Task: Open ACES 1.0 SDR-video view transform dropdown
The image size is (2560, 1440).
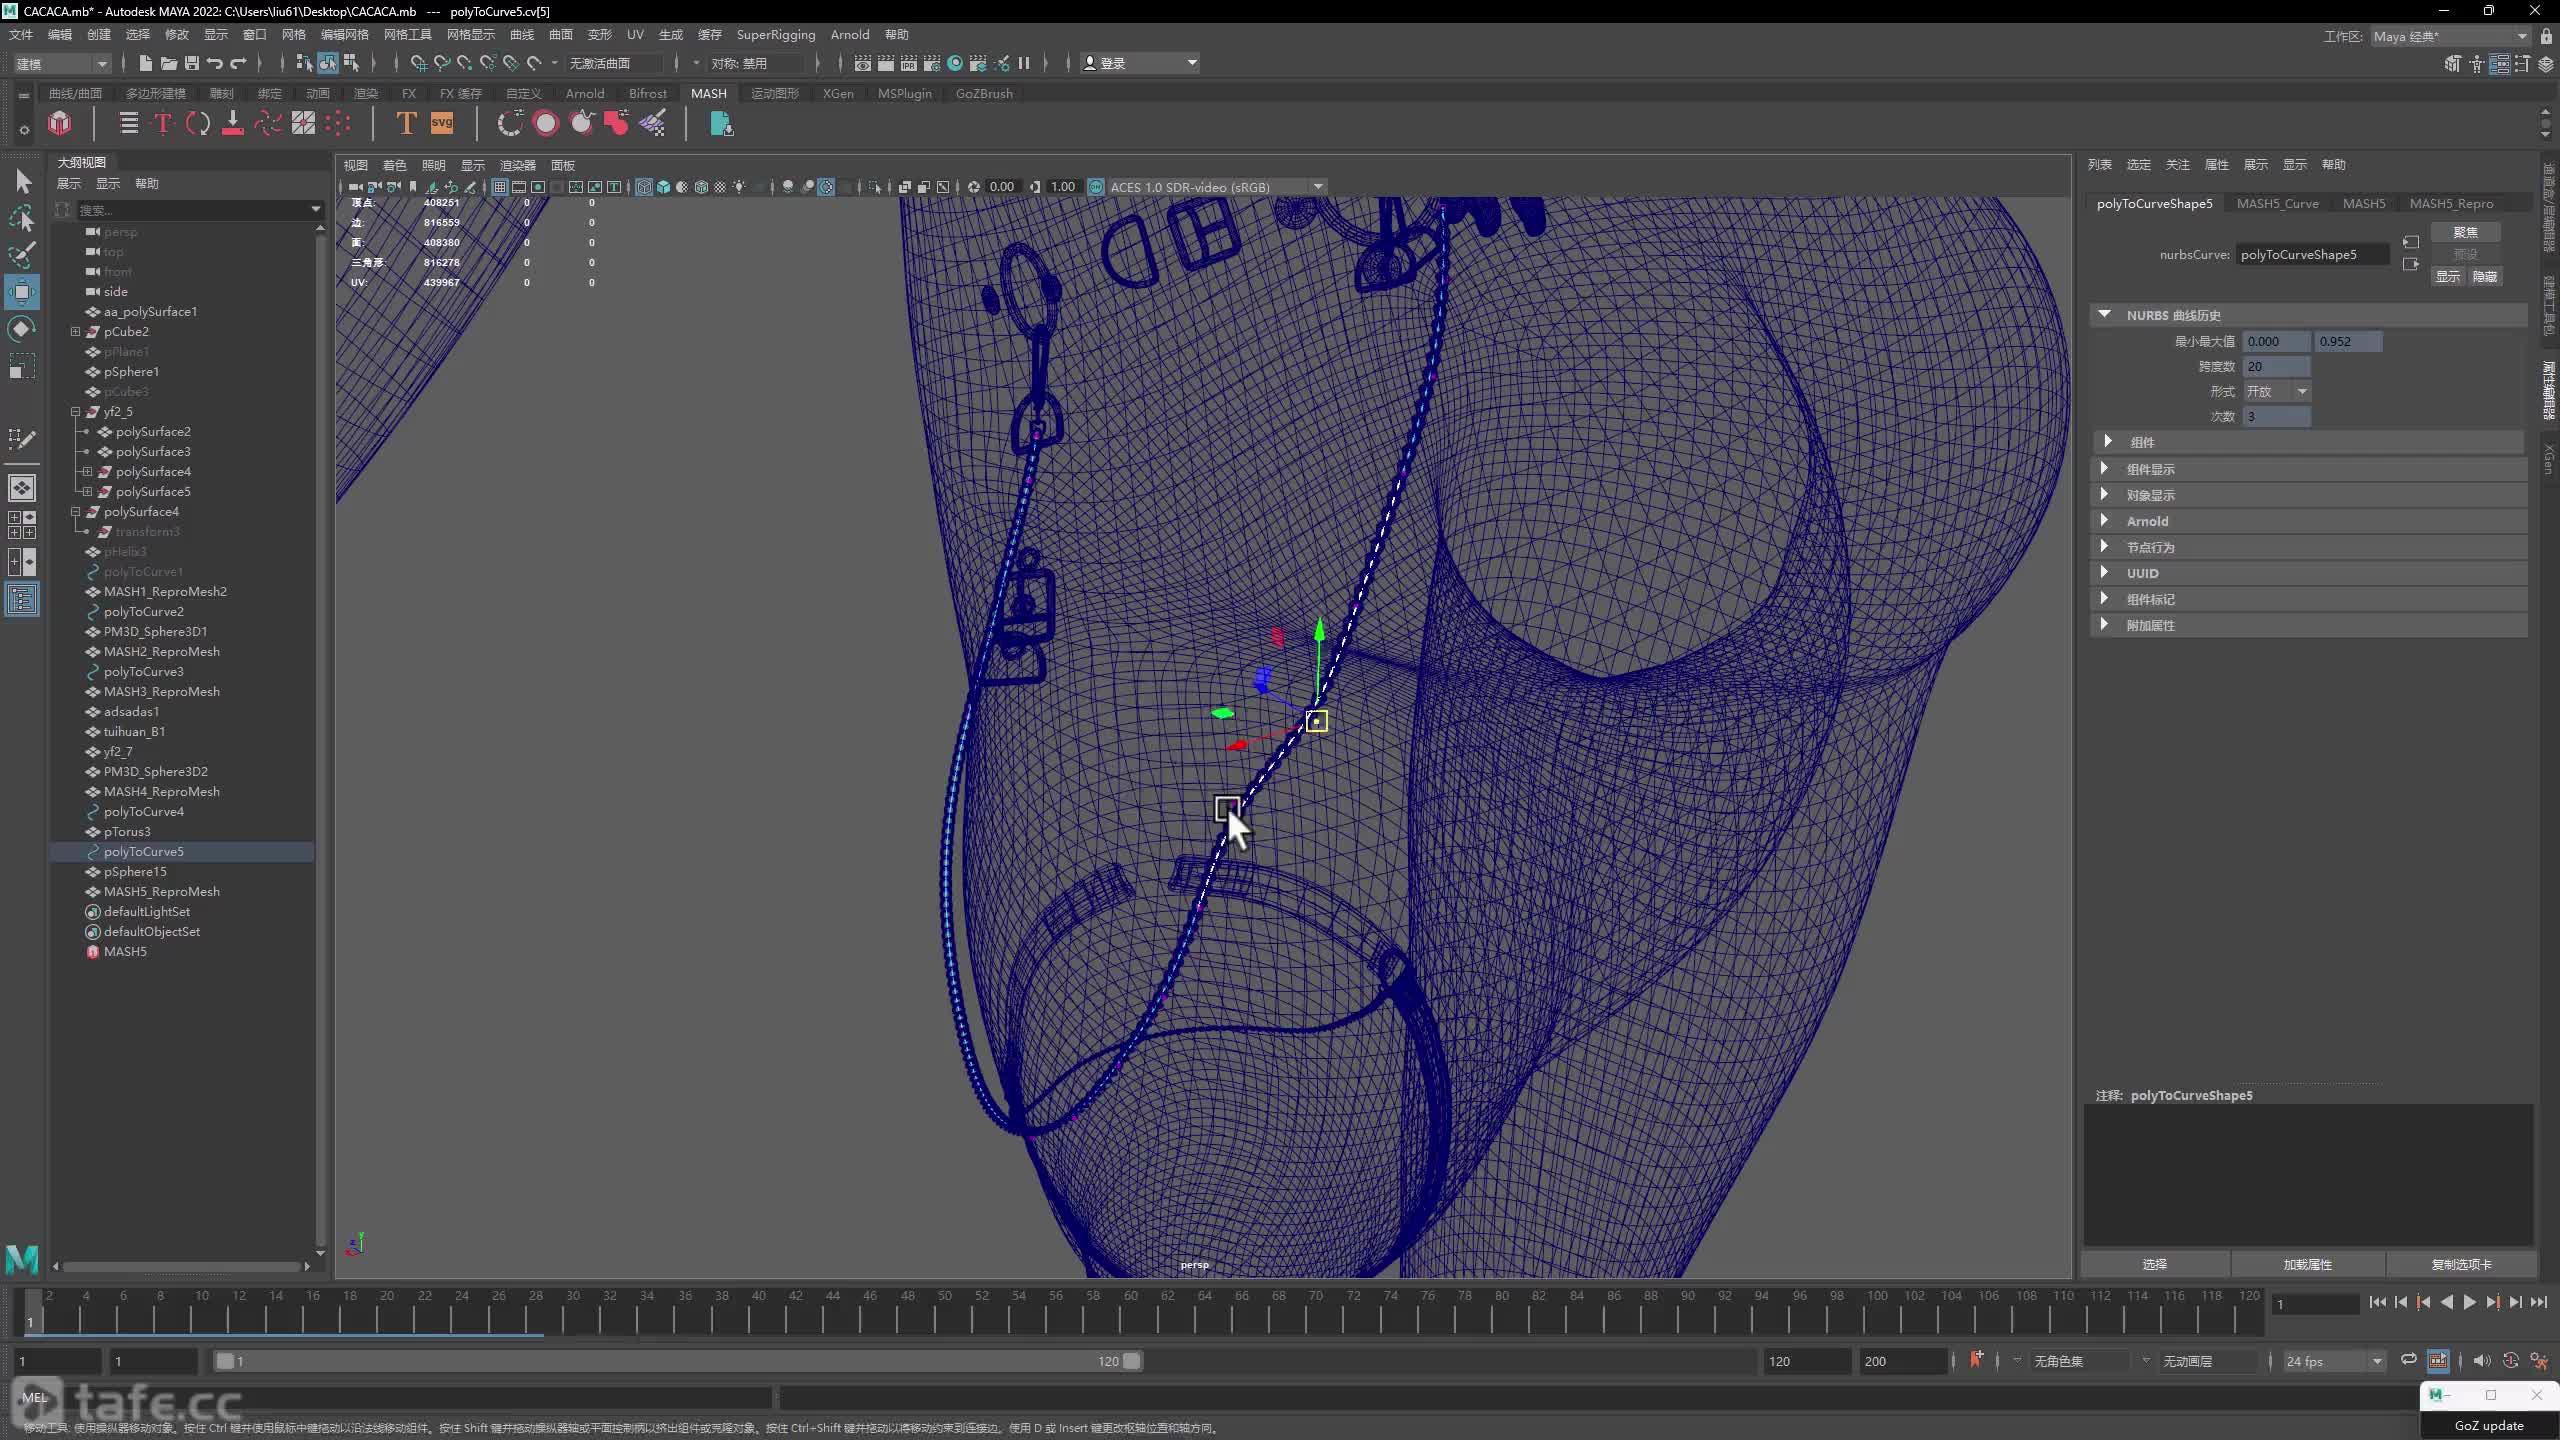Action: pyautogui.click(x=1216, y=187)
